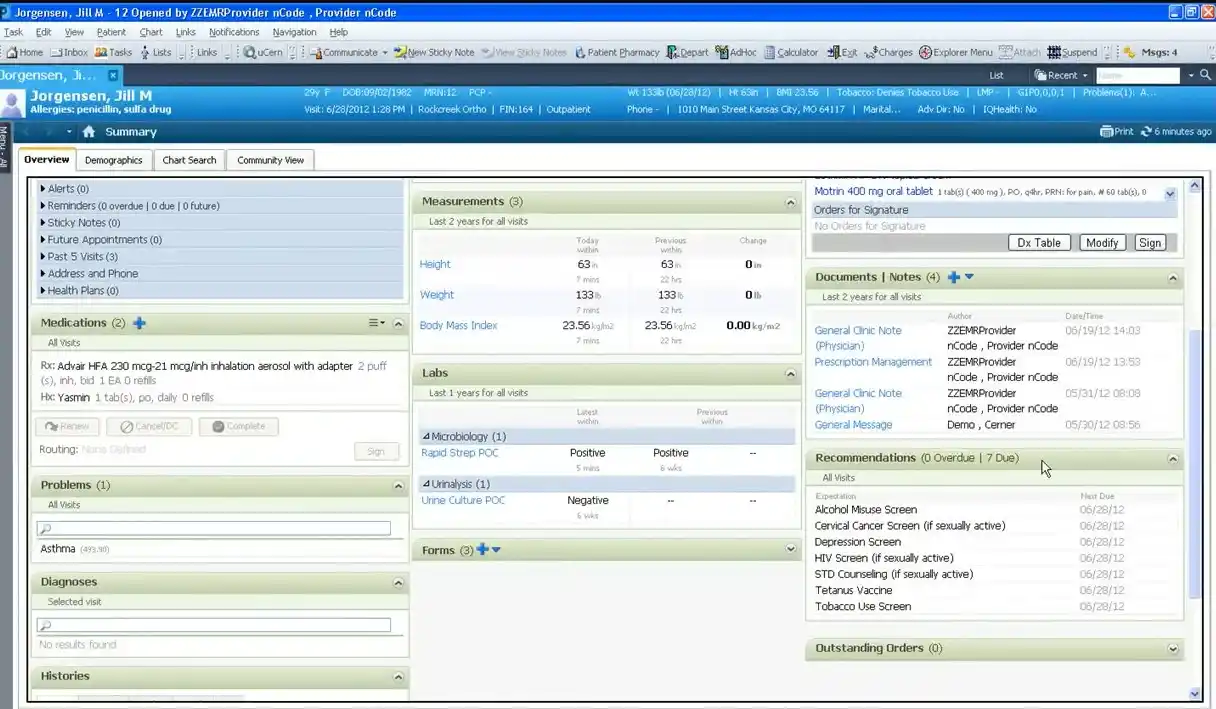Select the Renew option for Advair

pos(65,425)
